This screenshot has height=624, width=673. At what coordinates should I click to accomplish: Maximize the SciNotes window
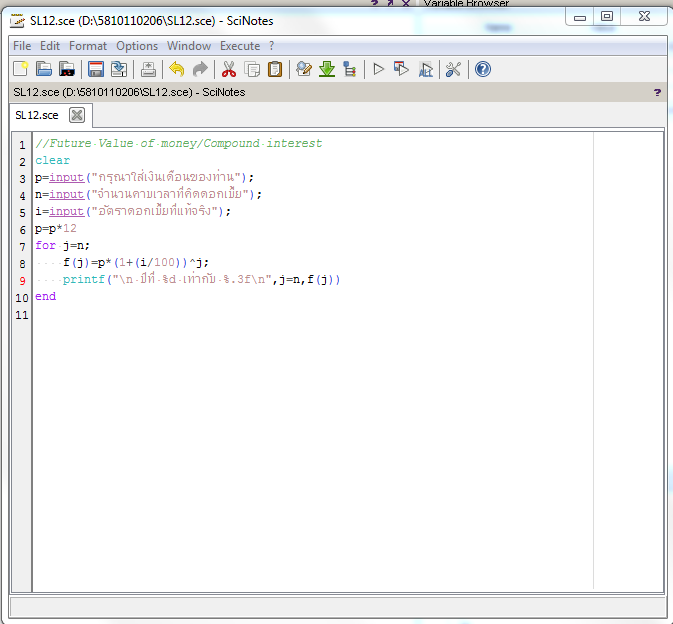click(x=607, y=17)
